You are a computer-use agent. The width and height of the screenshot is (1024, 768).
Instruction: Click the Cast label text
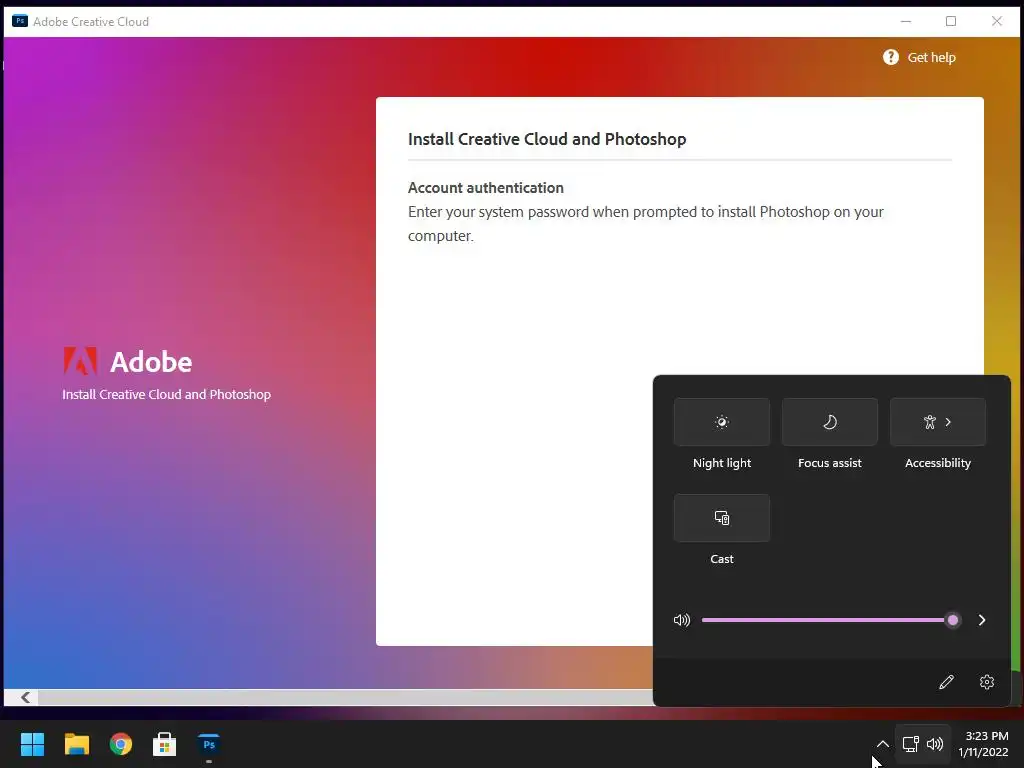pyautogui.click(x=722, y=559)
